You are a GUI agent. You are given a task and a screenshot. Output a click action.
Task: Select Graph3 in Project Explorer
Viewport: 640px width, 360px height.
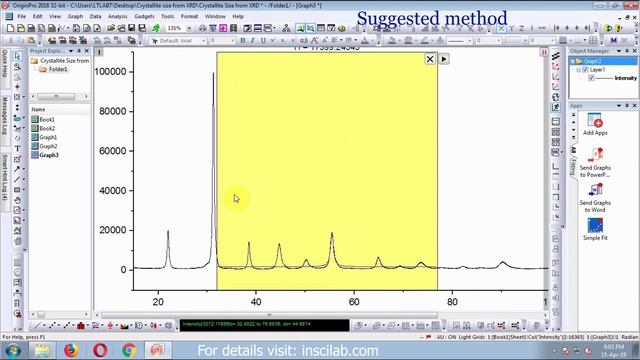pos(45,155)
